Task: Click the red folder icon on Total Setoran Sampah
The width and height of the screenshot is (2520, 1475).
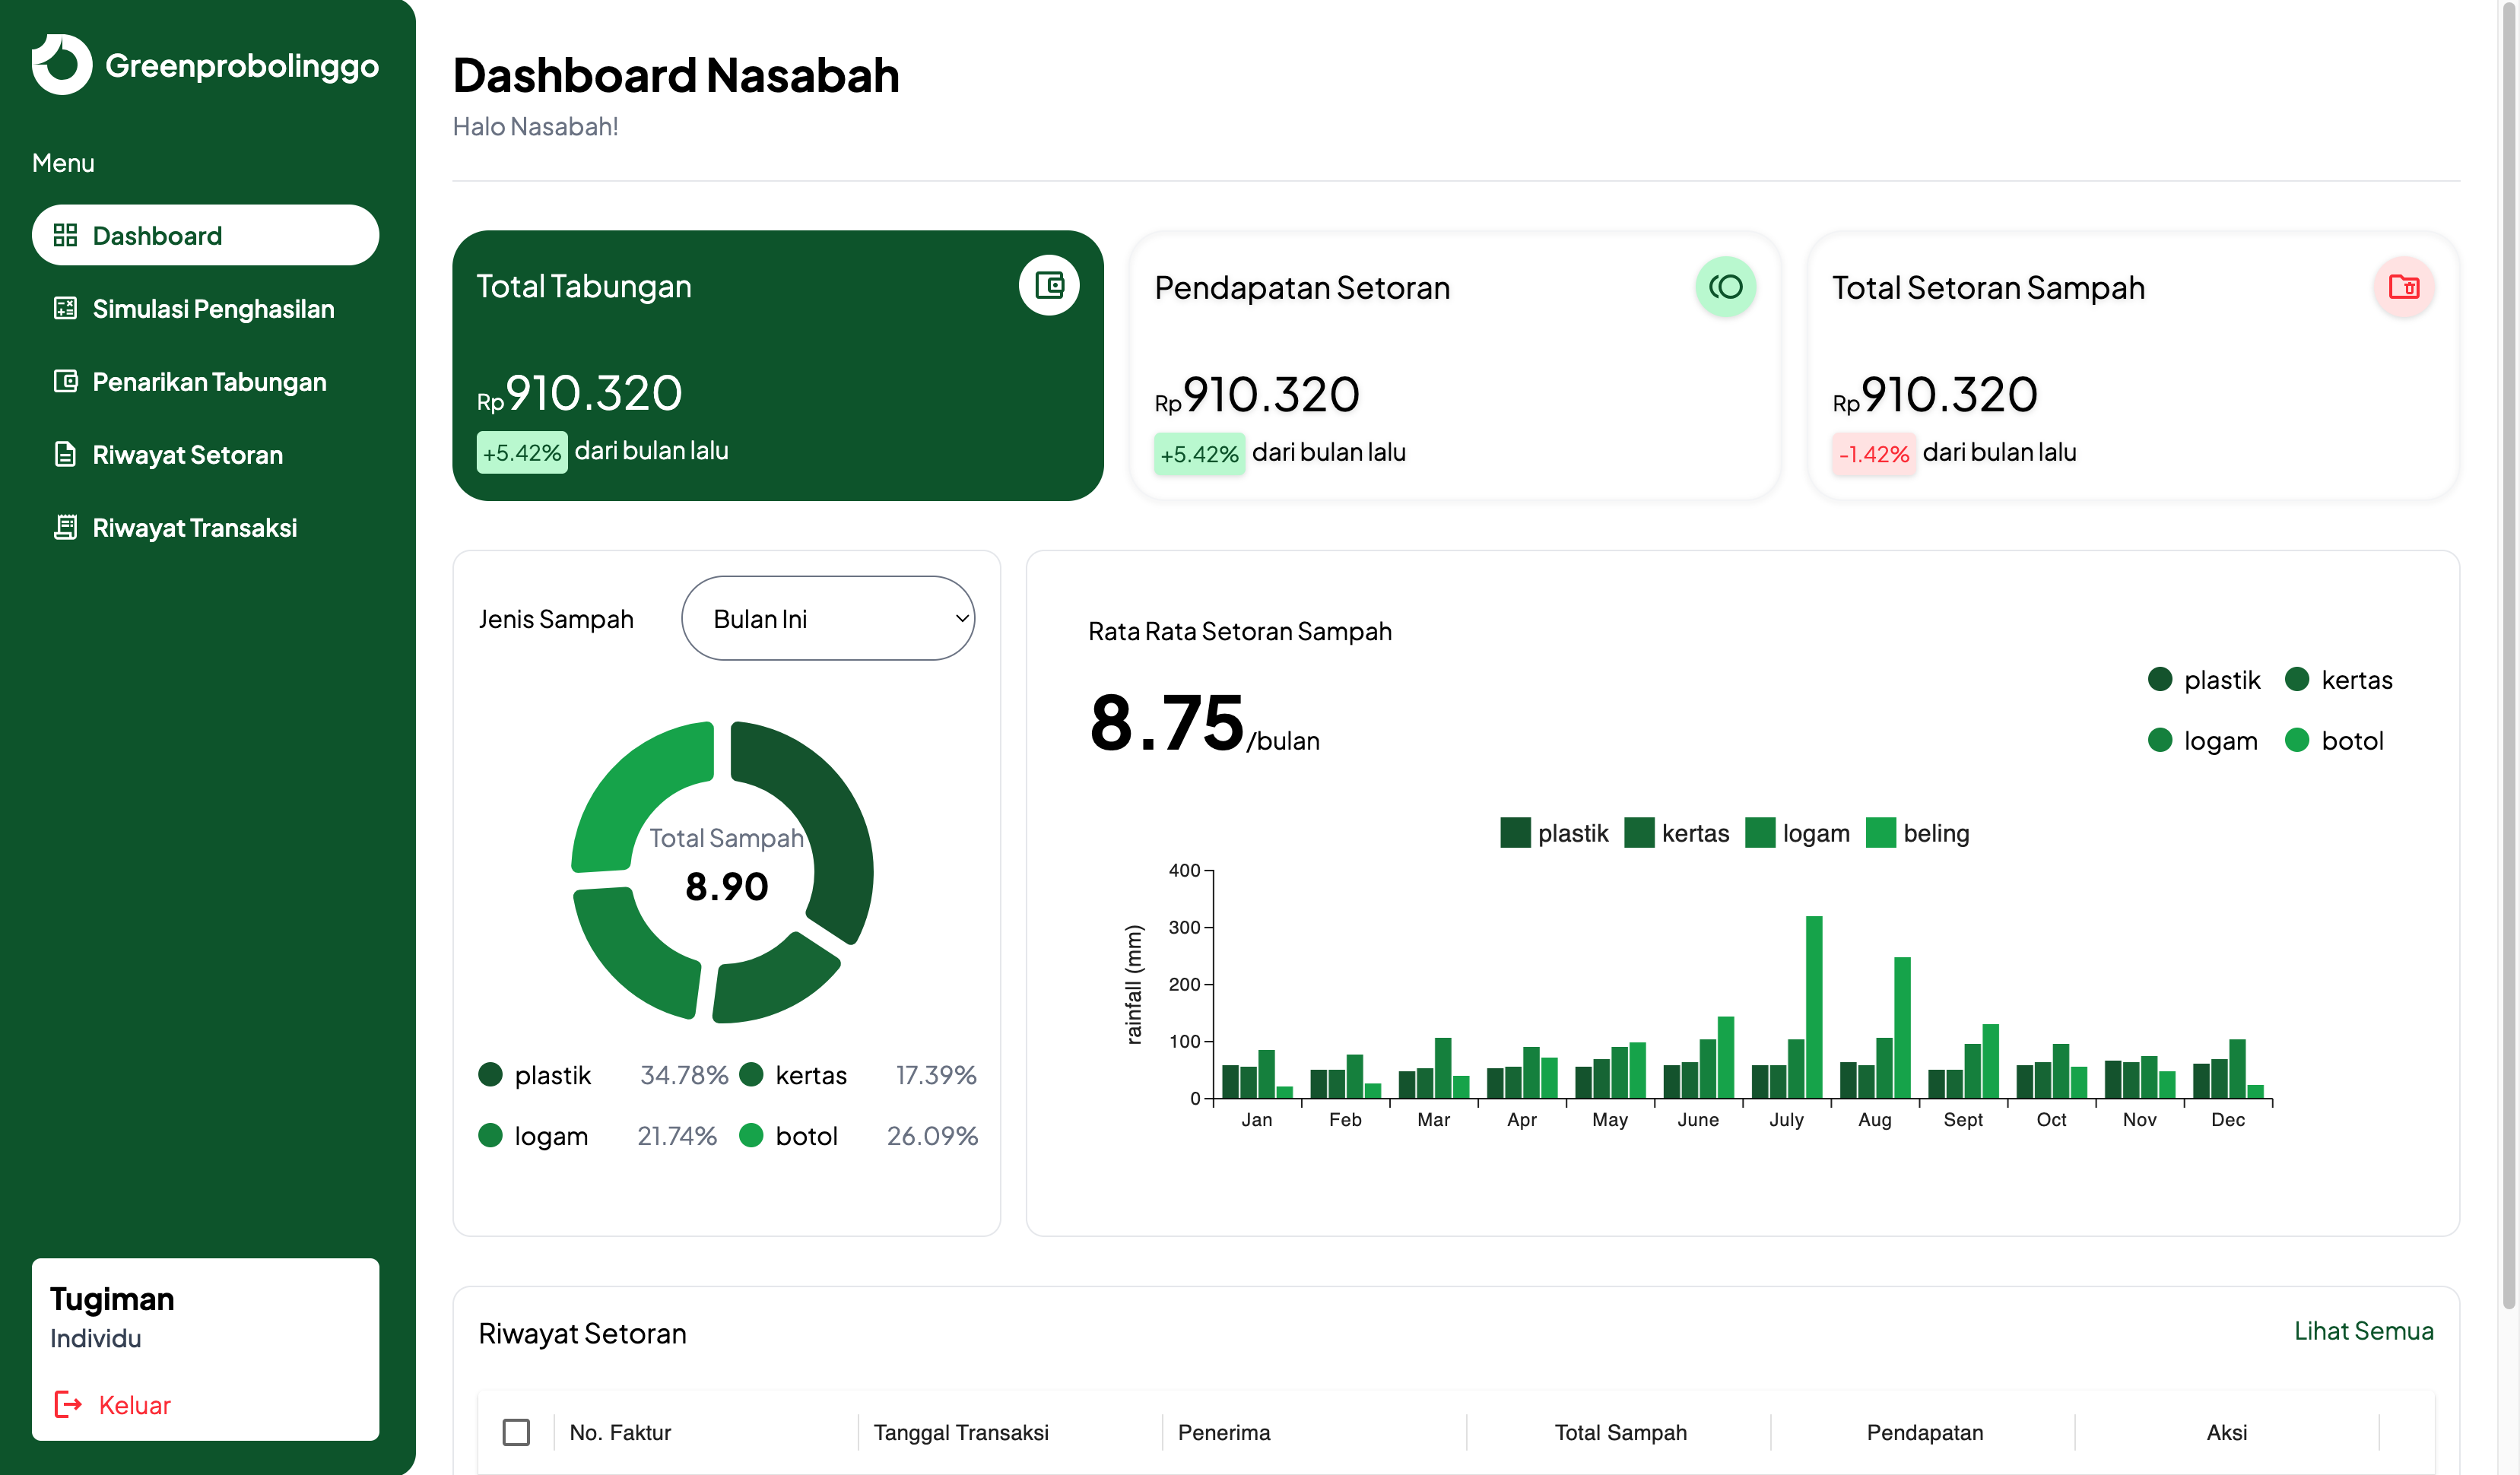Action: click(x=2404, y=287)
